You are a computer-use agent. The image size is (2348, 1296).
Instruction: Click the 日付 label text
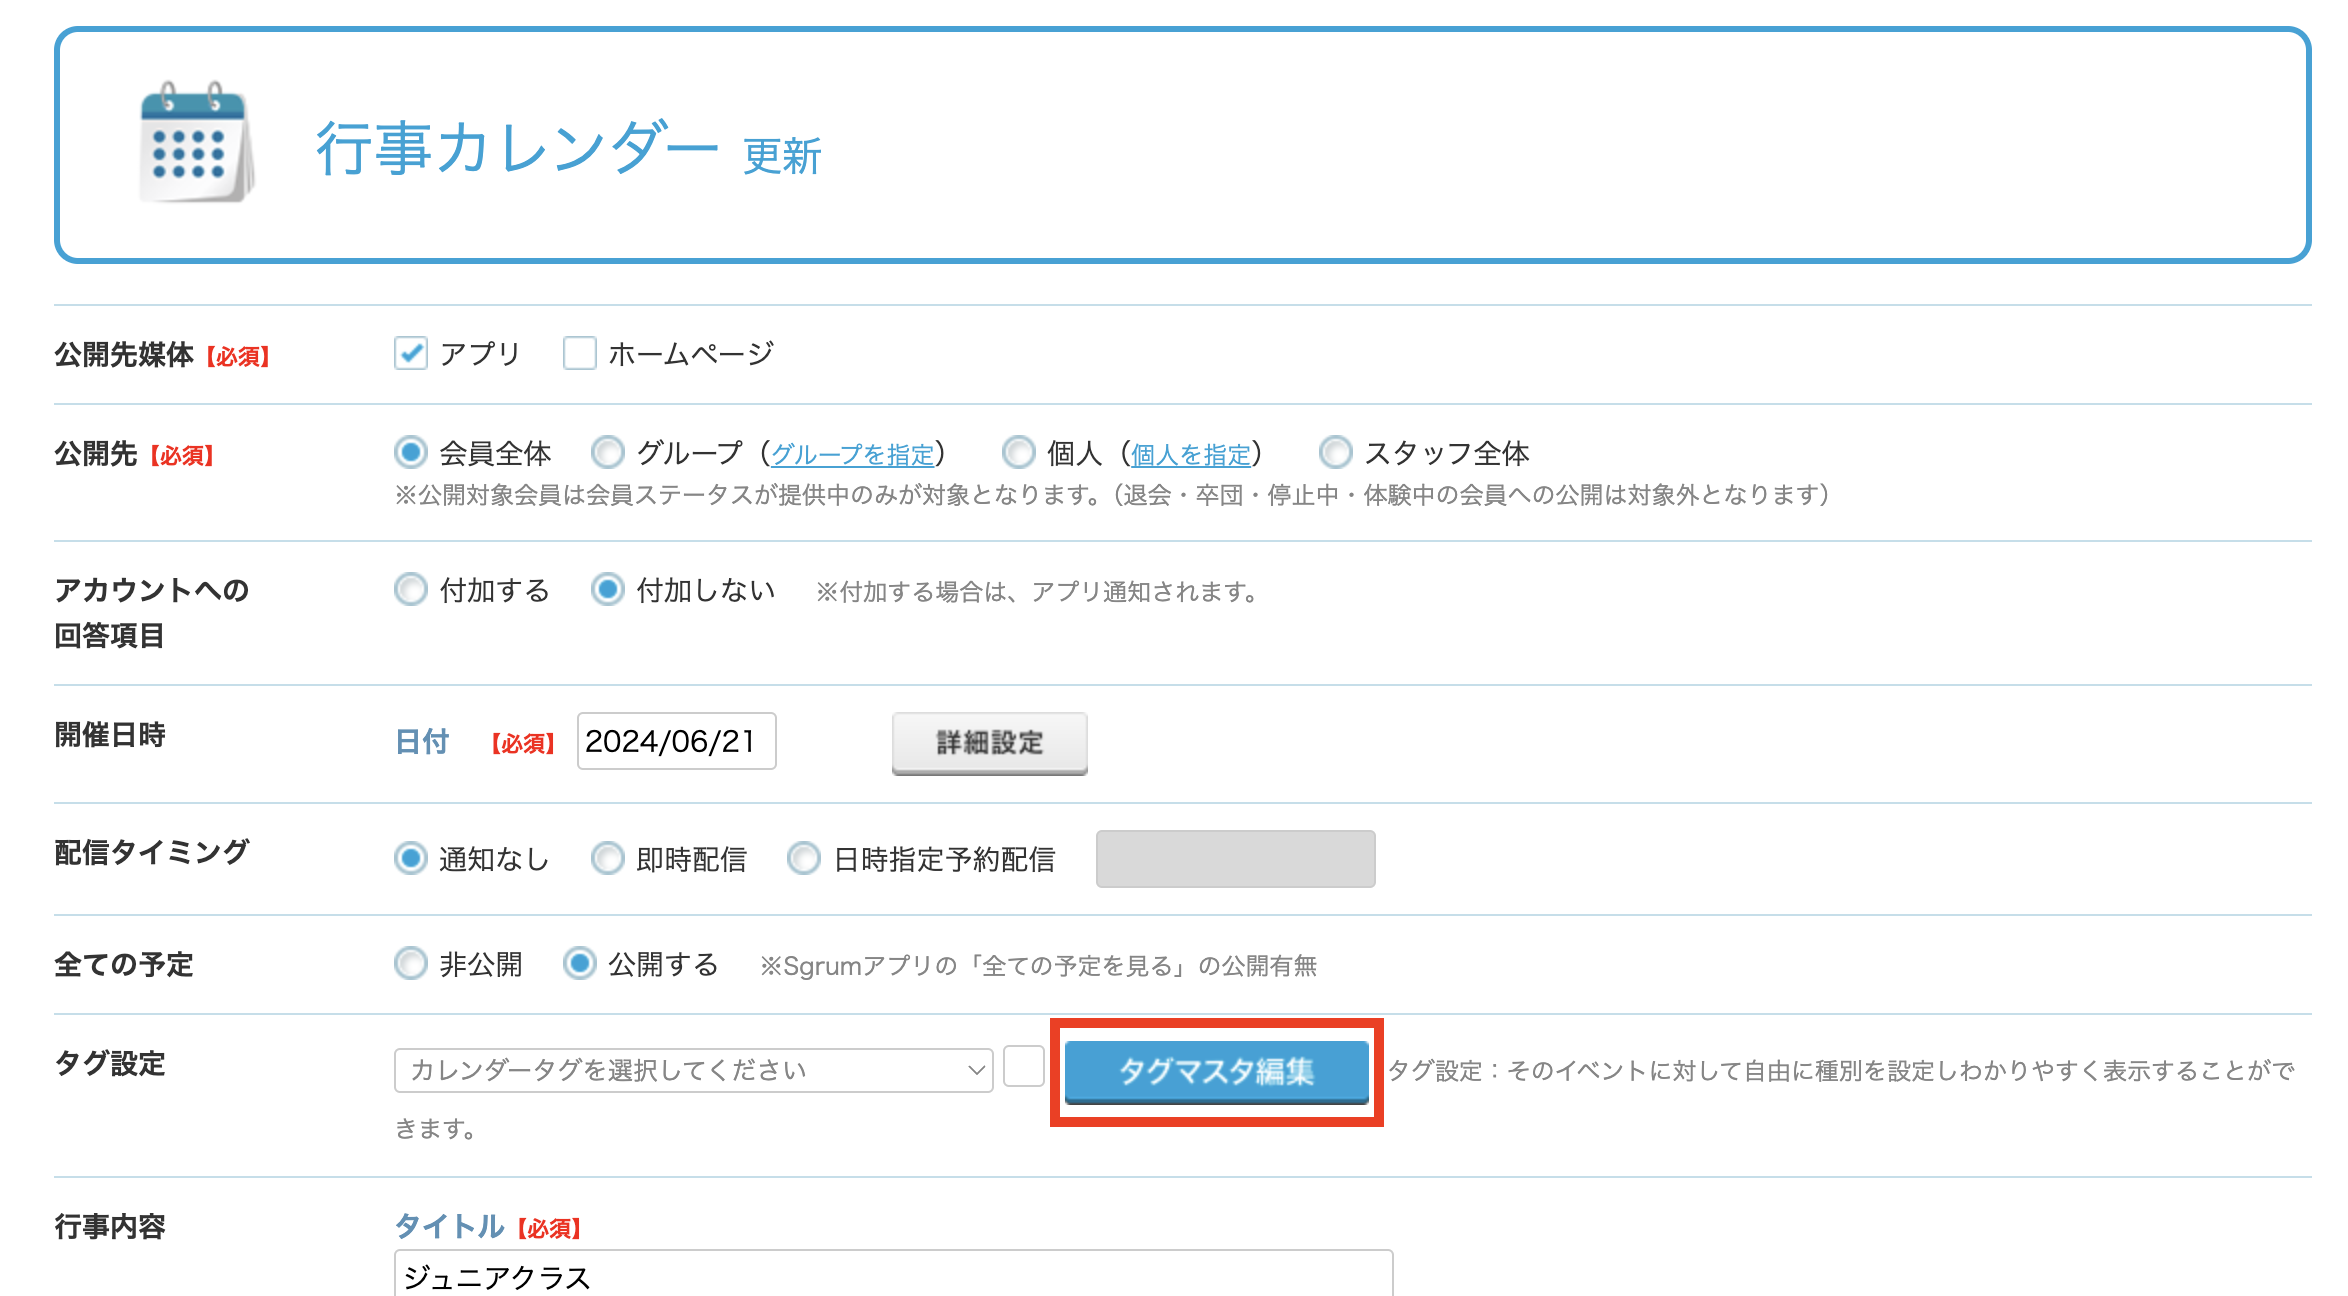point(423,742)
